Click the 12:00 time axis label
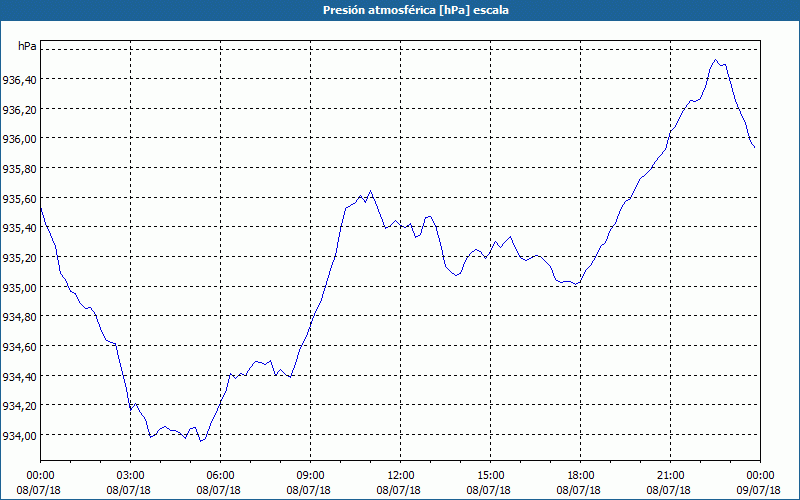Screen dimensions: 800x500 (401, 475)
